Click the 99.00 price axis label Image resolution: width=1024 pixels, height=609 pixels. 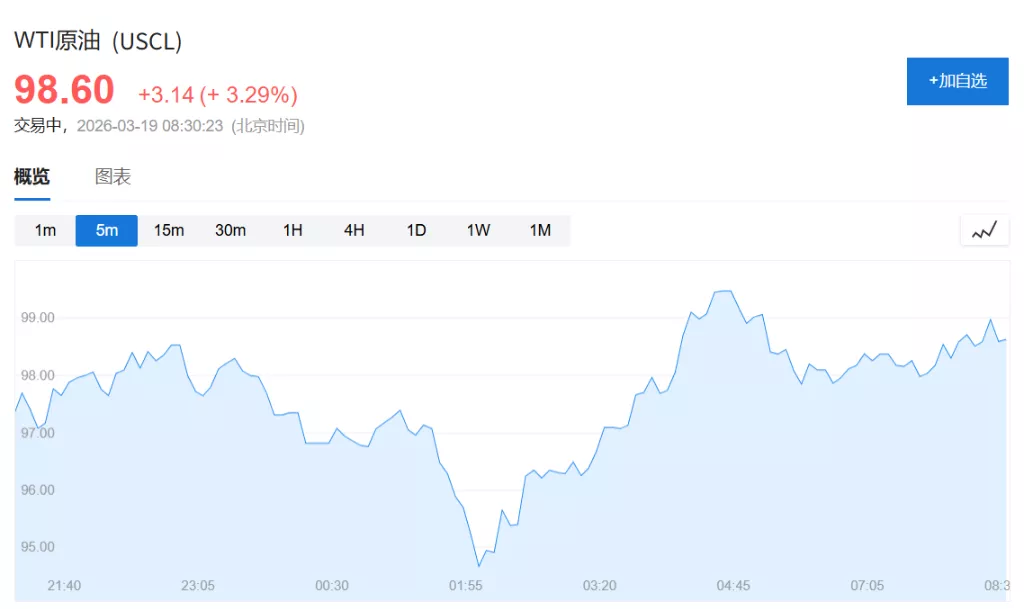[38, 317]
